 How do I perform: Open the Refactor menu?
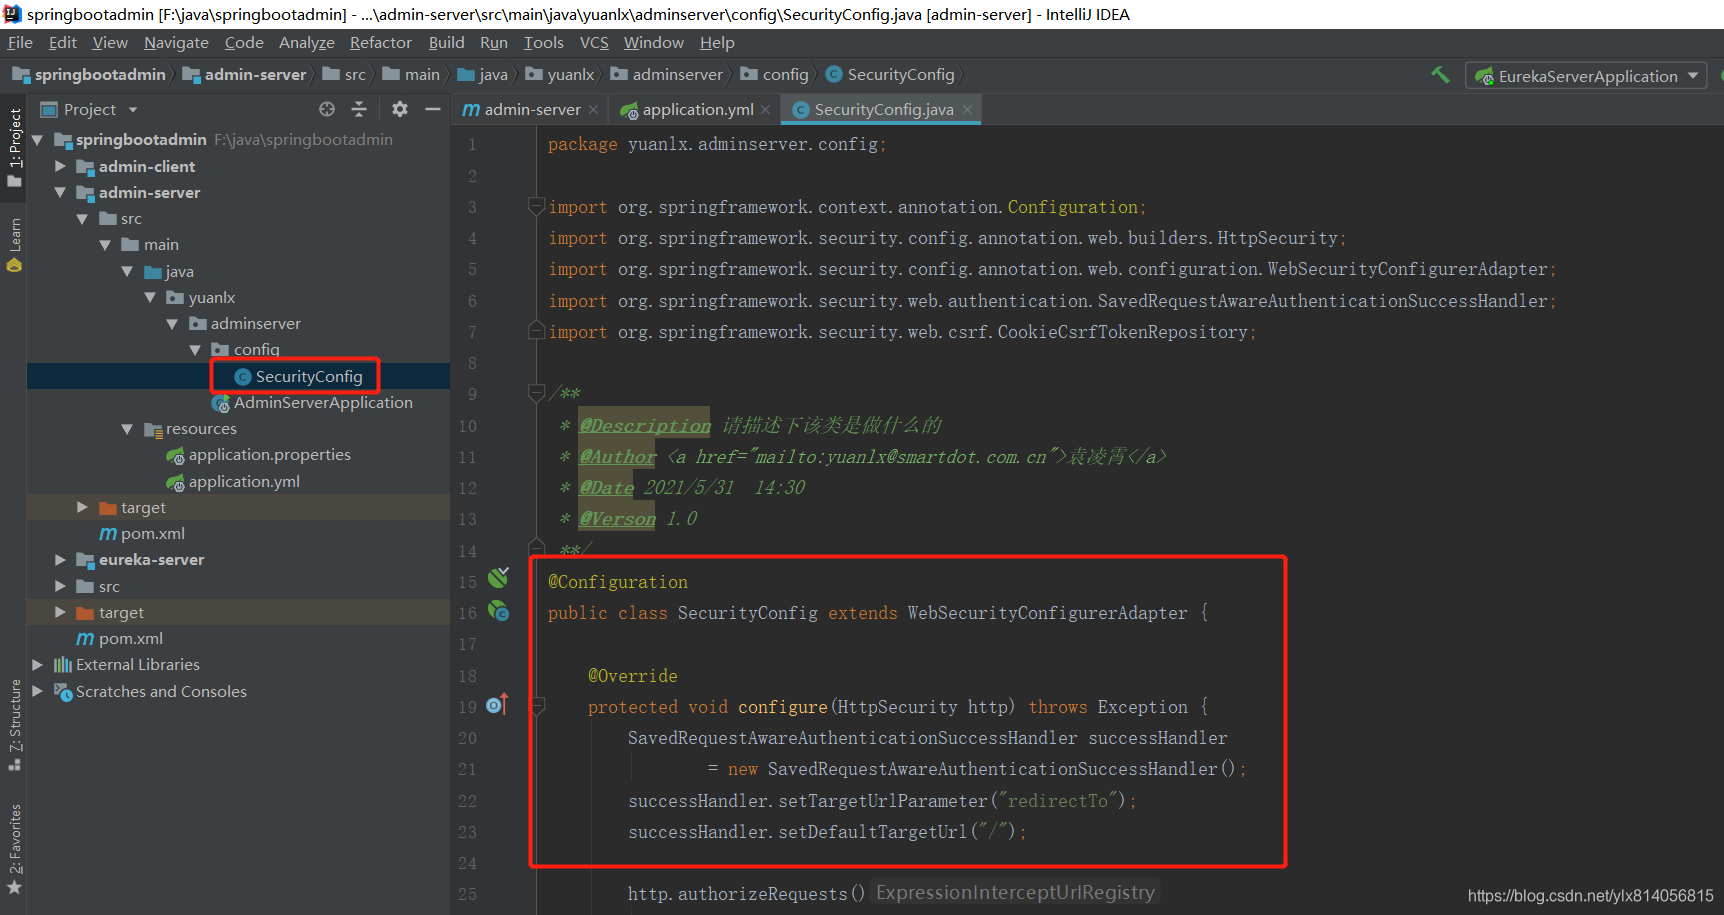(x=381, y=42)
